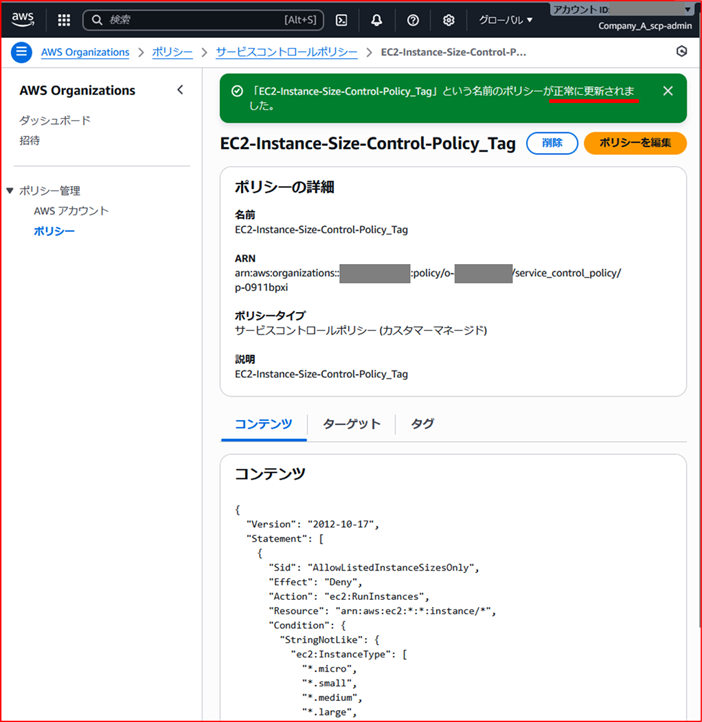The width and height of the screenshot is (702, 722).
Task: Collapse the AWS Organizations side panel
Action: coord(180,90)
